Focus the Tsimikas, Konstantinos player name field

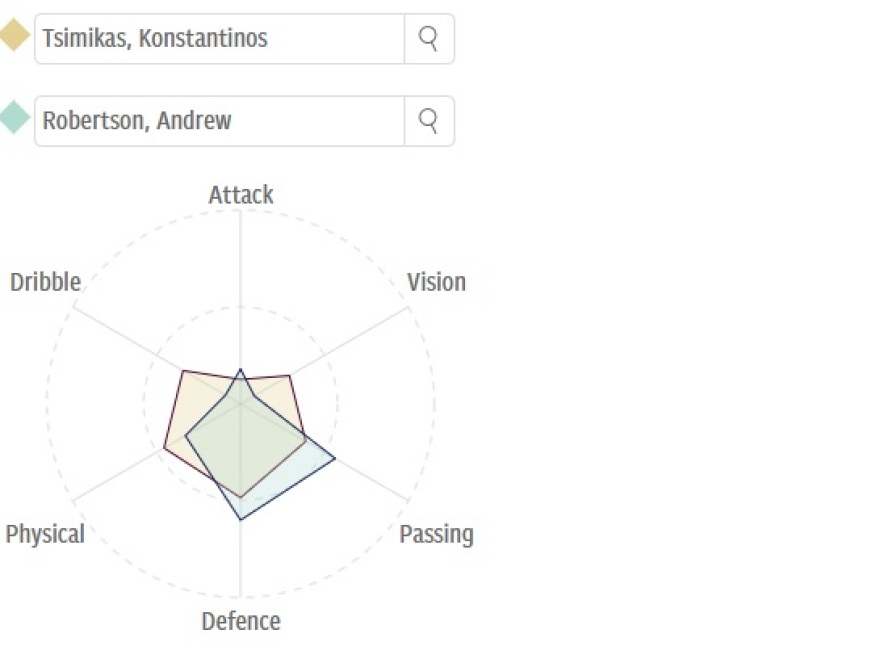point(220,39)
